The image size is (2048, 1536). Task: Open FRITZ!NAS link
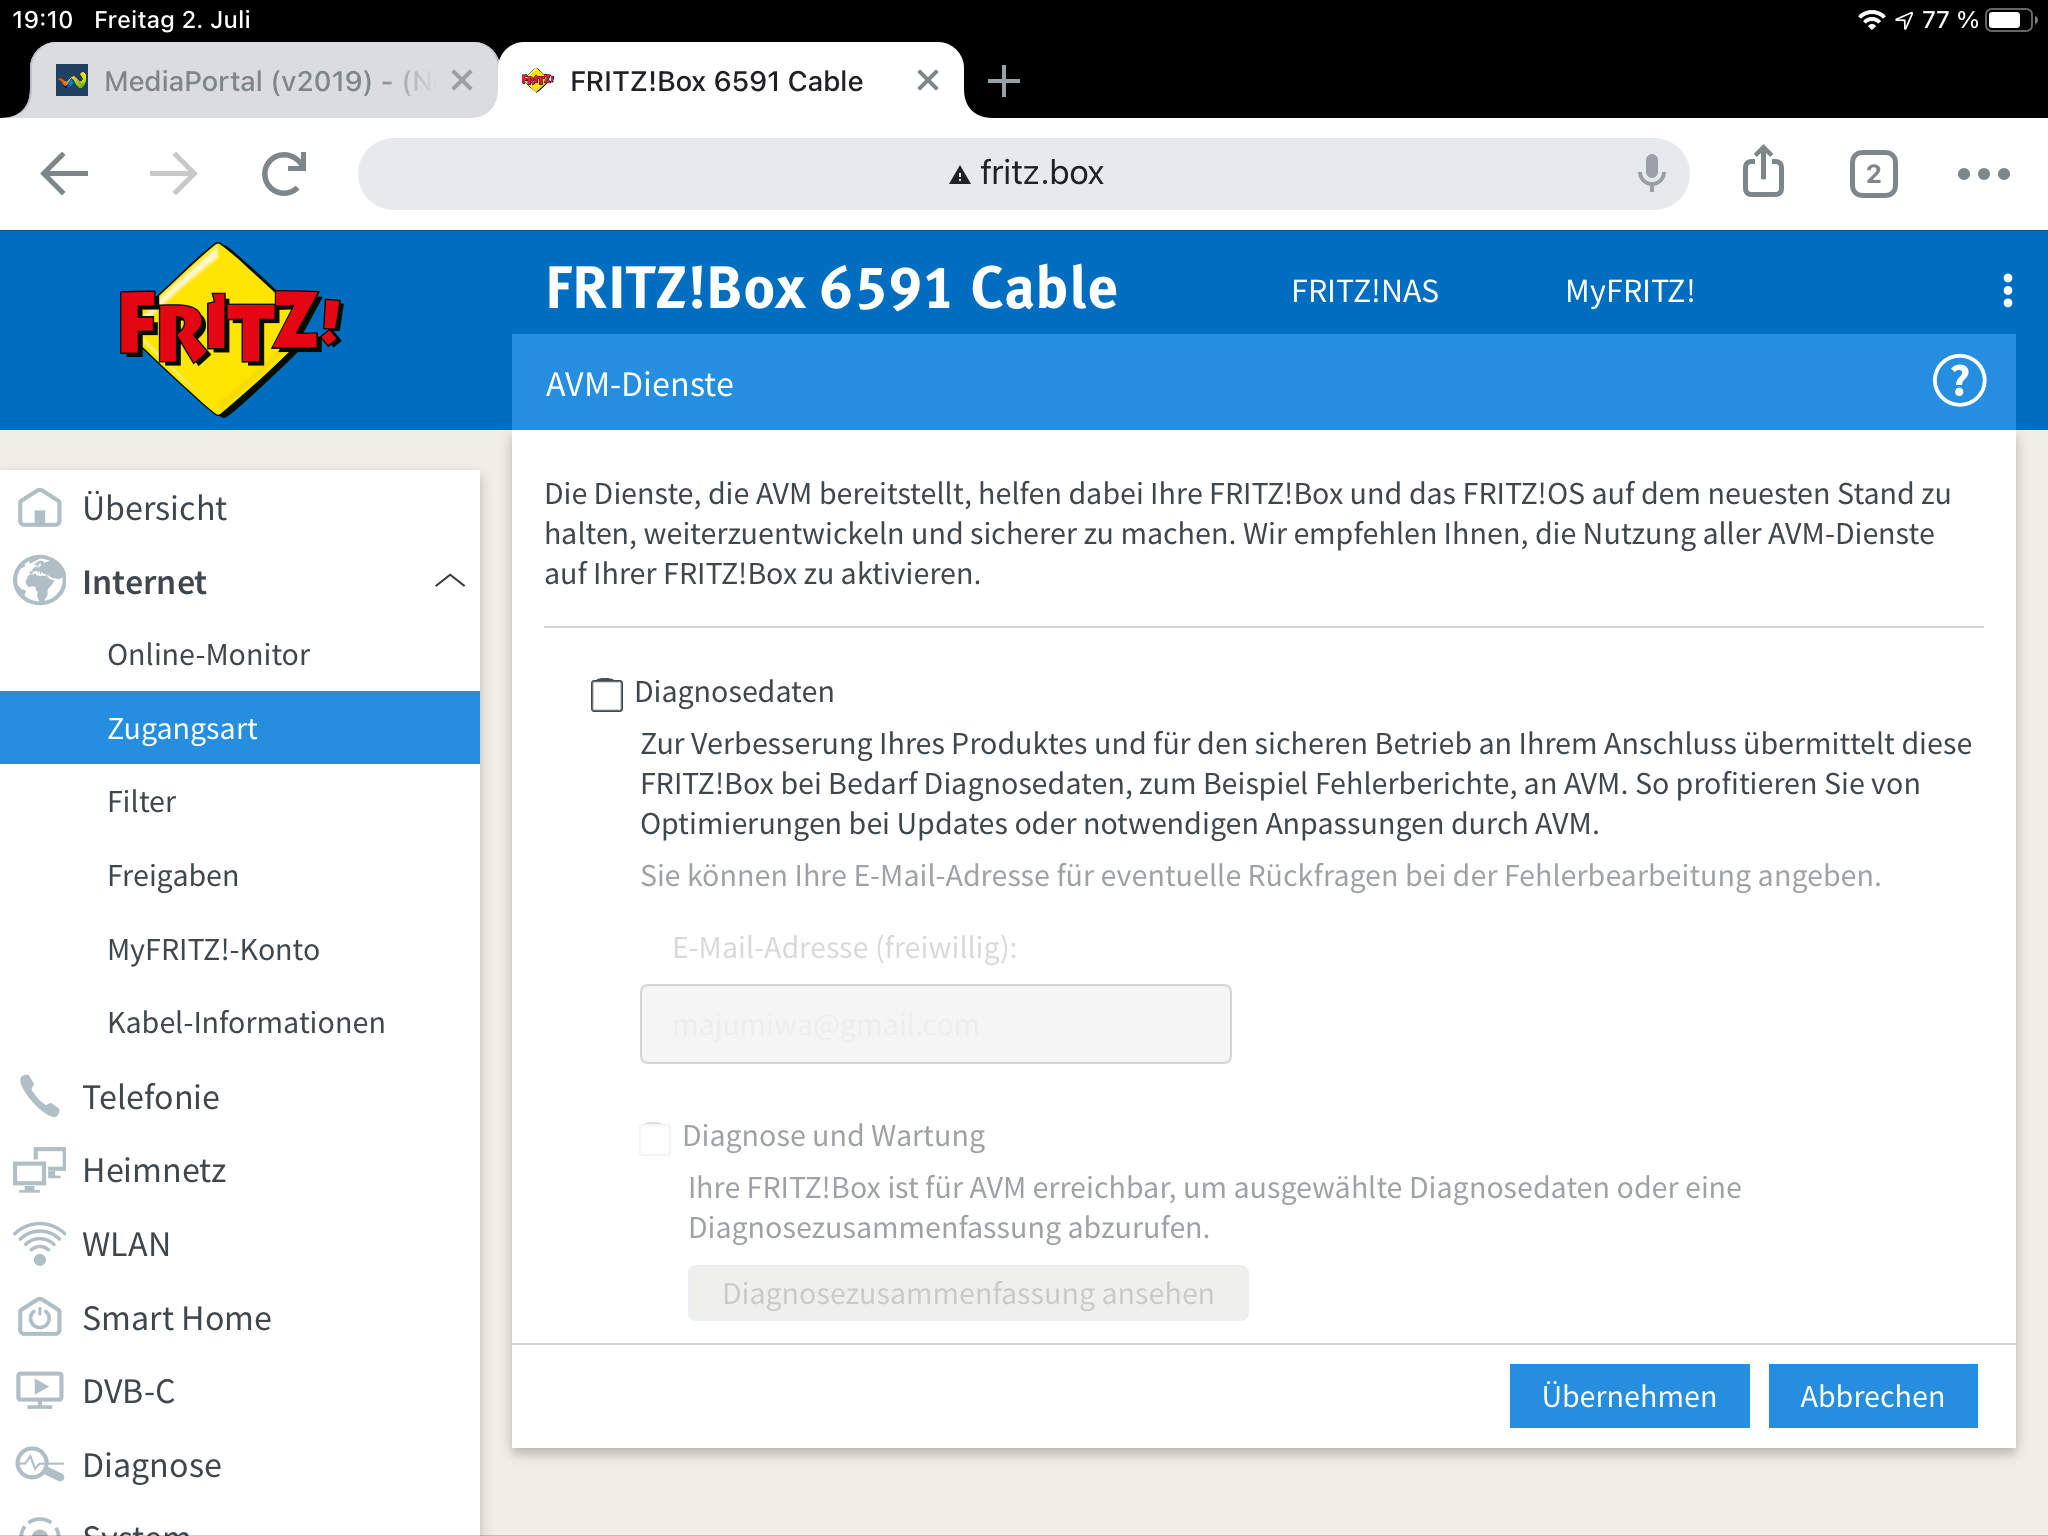click(1364, 291)
